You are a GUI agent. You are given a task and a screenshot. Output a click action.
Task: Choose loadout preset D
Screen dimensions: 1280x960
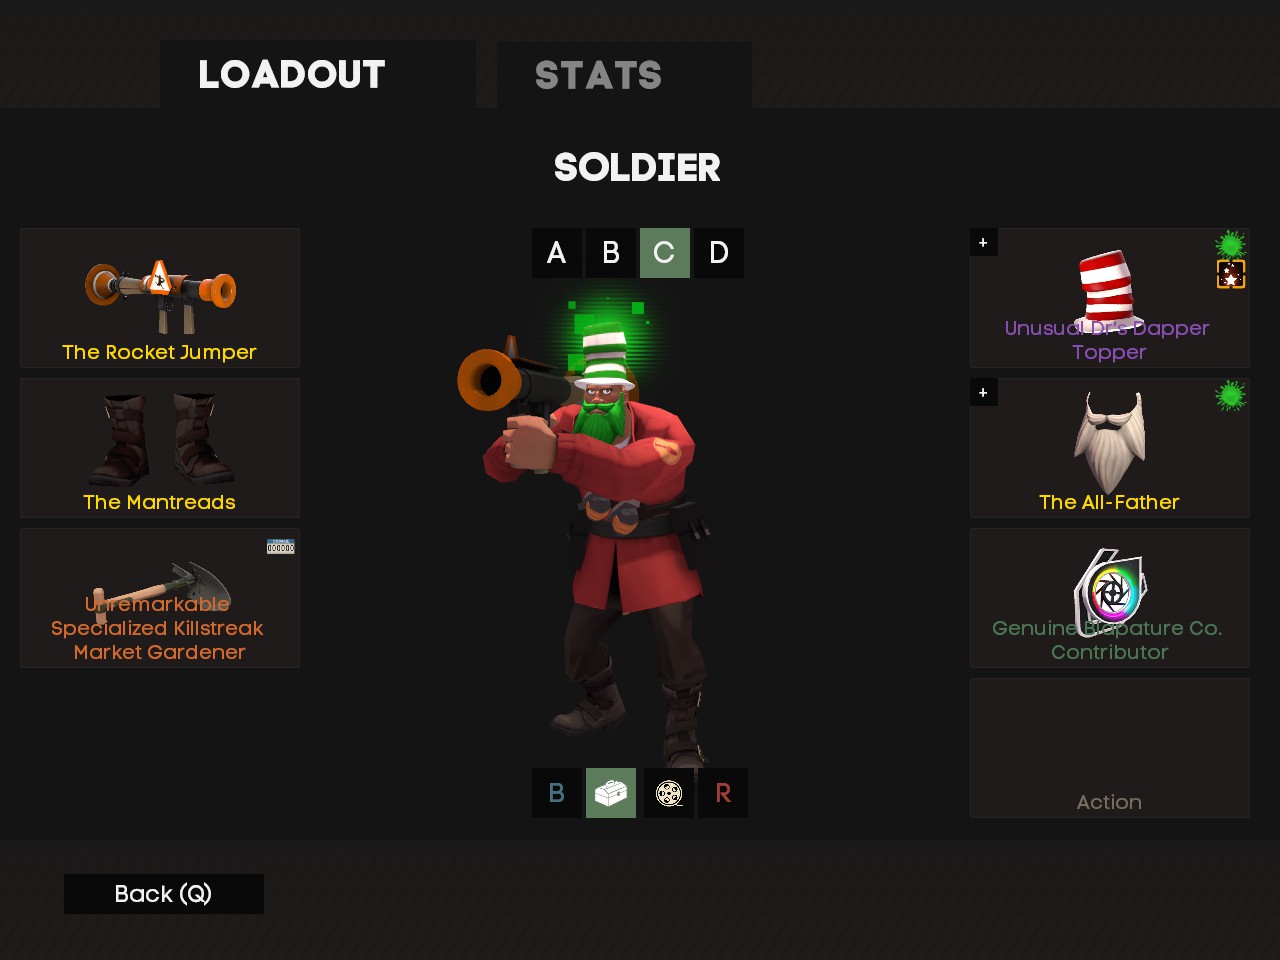719,253
